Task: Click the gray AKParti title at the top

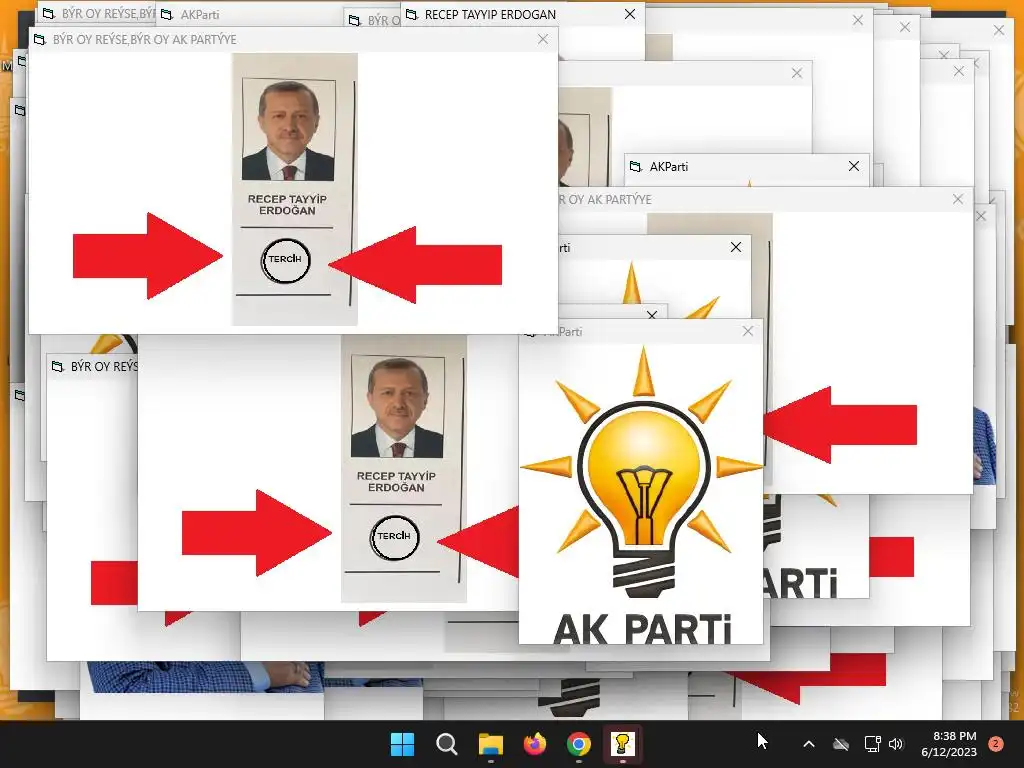Action: click(x=200, y=14)
